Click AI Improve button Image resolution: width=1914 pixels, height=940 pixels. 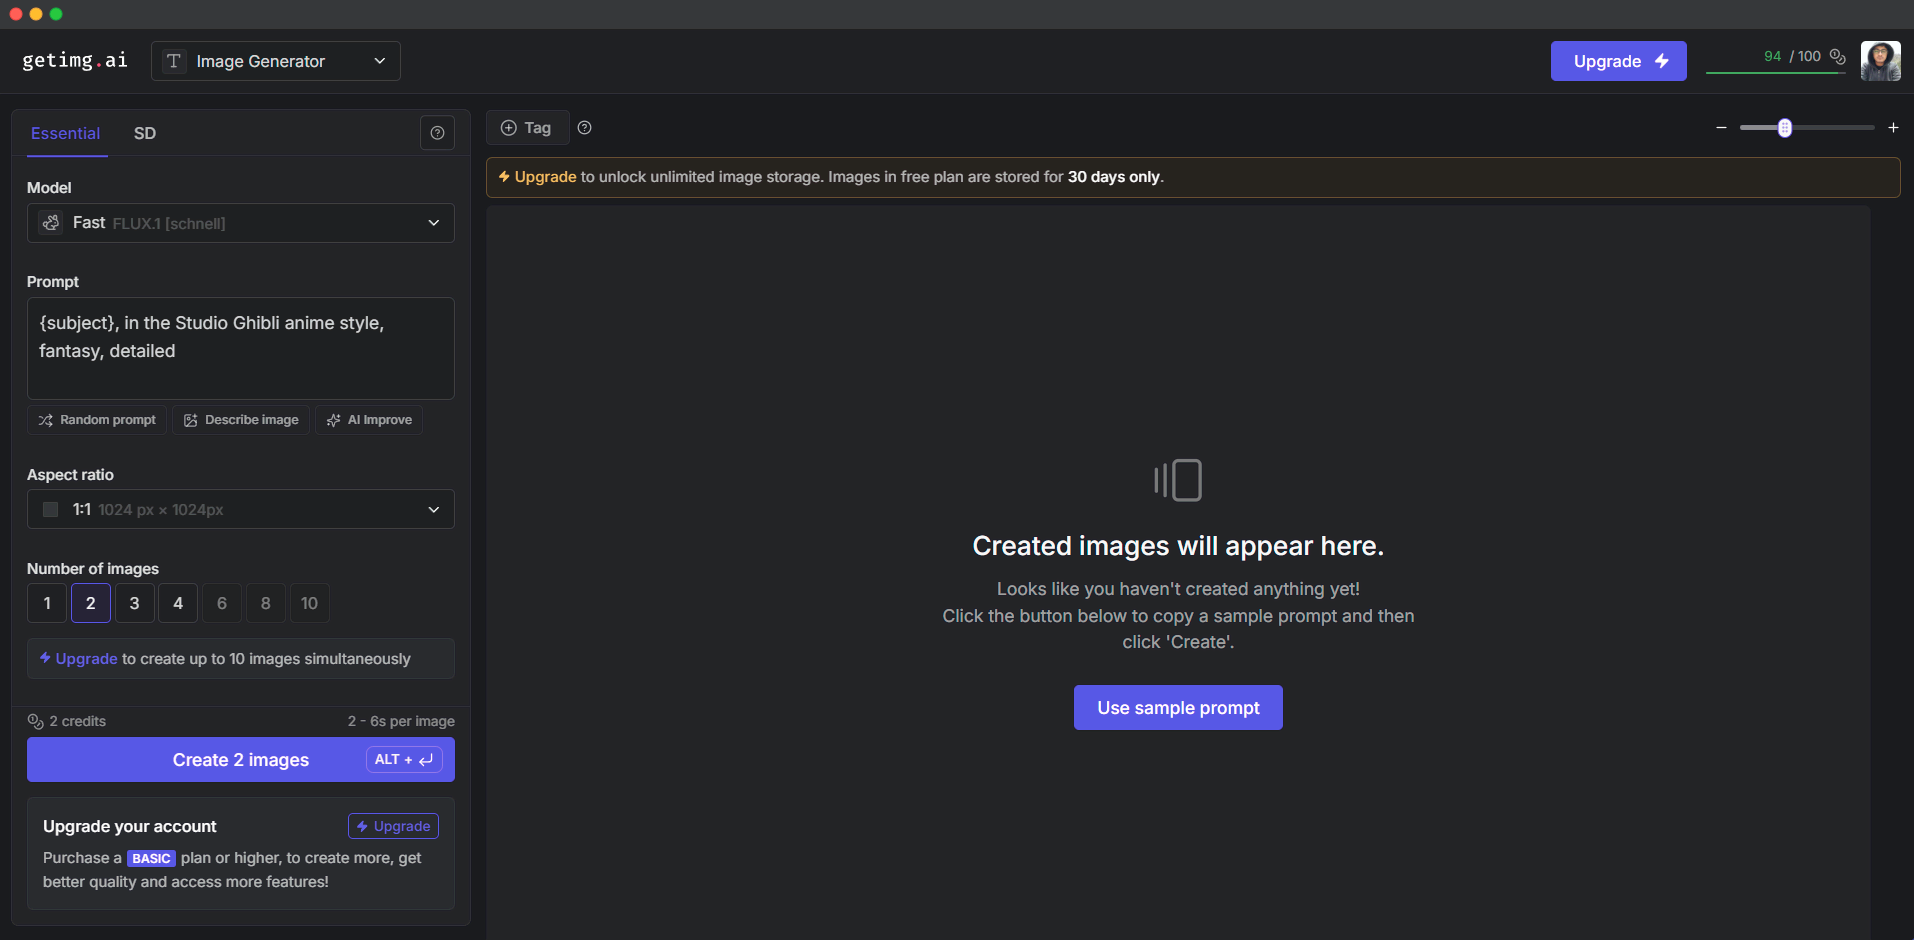(369, 420)
